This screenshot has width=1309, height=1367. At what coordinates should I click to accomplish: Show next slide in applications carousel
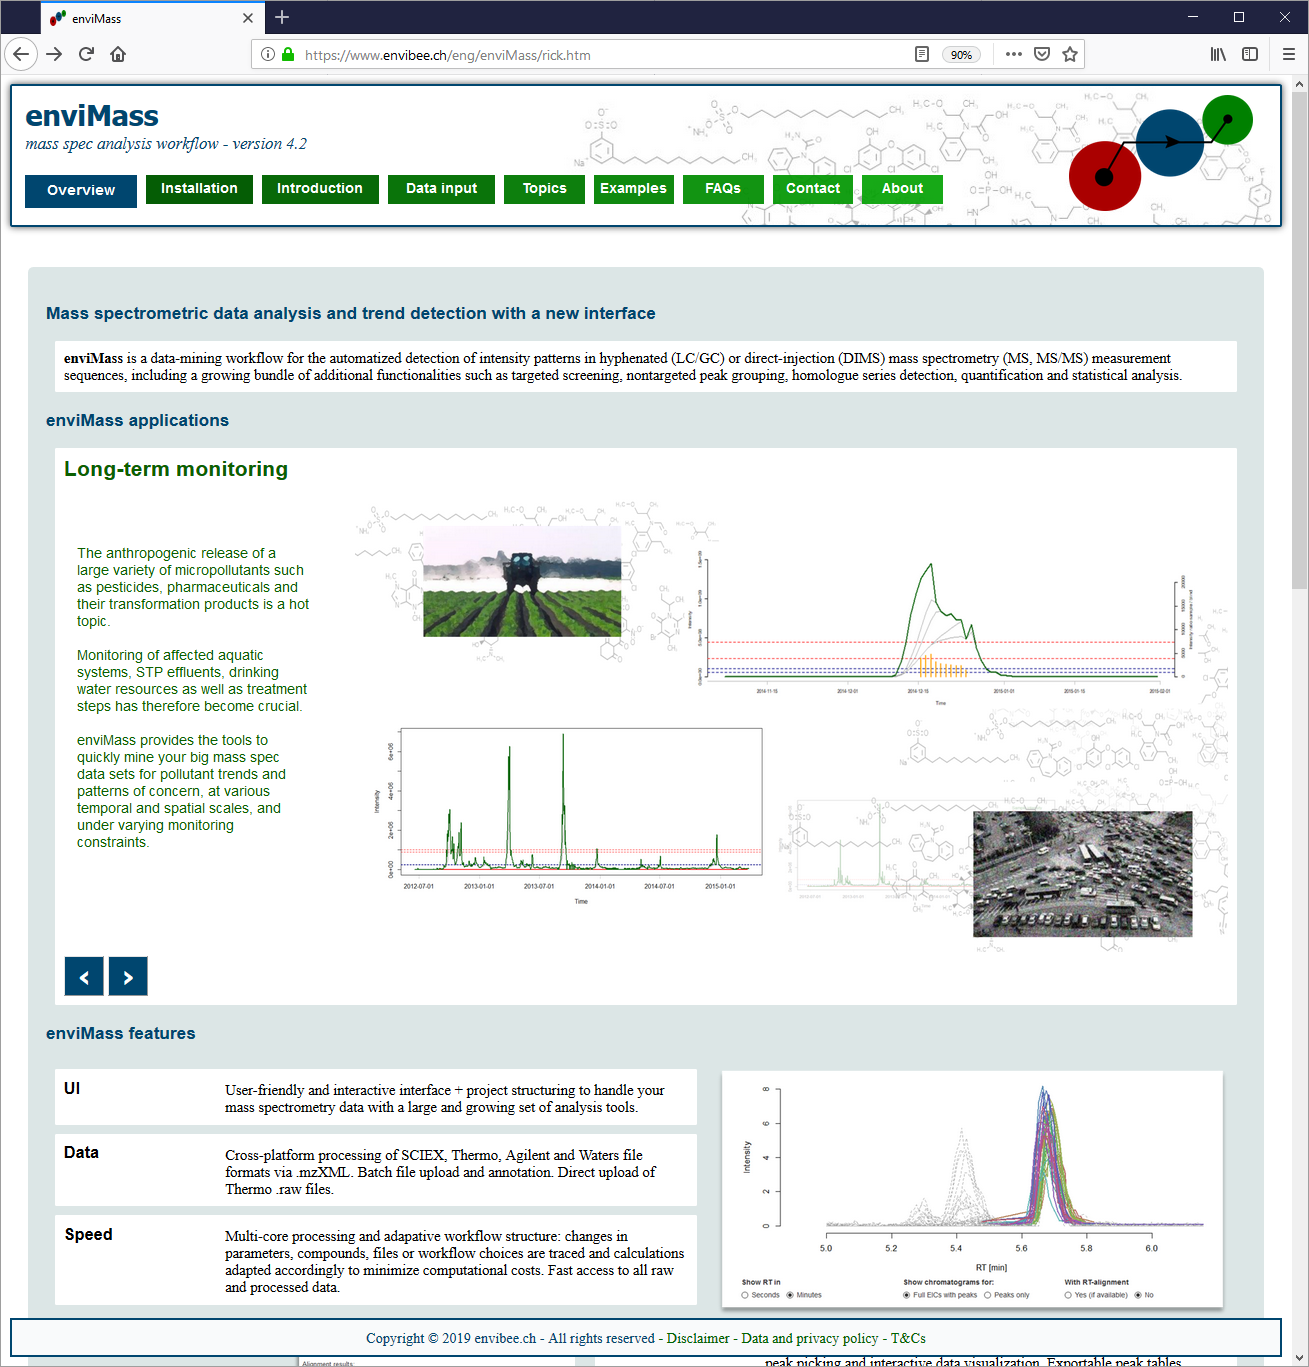128,976
